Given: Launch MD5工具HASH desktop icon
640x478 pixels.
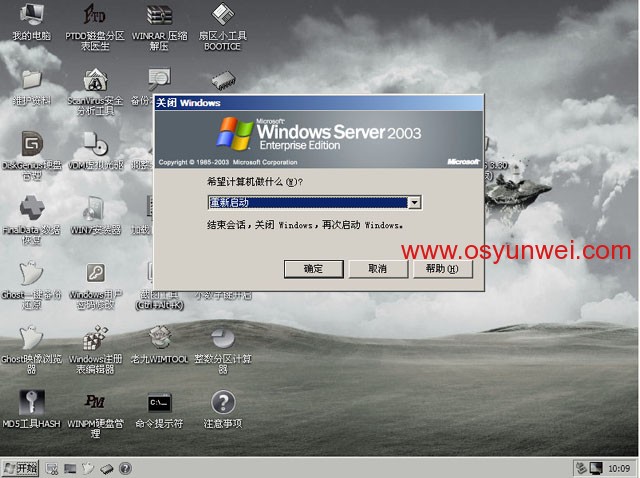Looking at the screenshot, I should pos(31,409).
